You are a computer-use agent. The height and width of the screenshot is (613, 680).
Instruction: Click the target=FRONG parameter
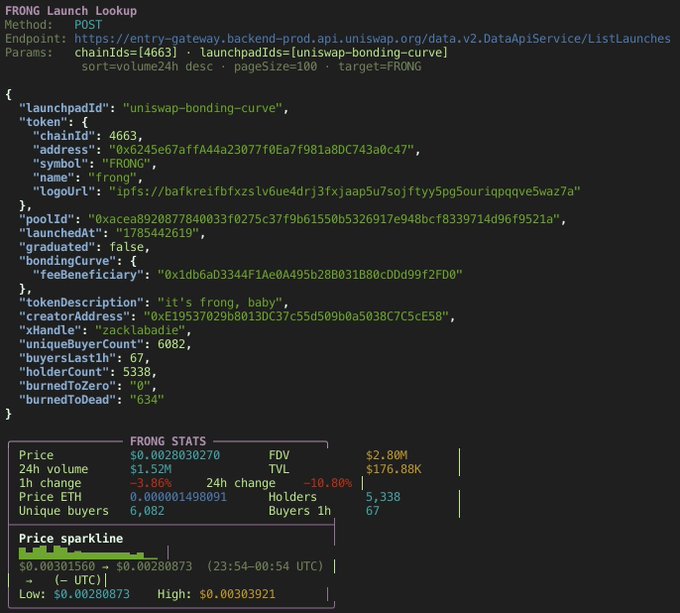[x=379, y=66]
